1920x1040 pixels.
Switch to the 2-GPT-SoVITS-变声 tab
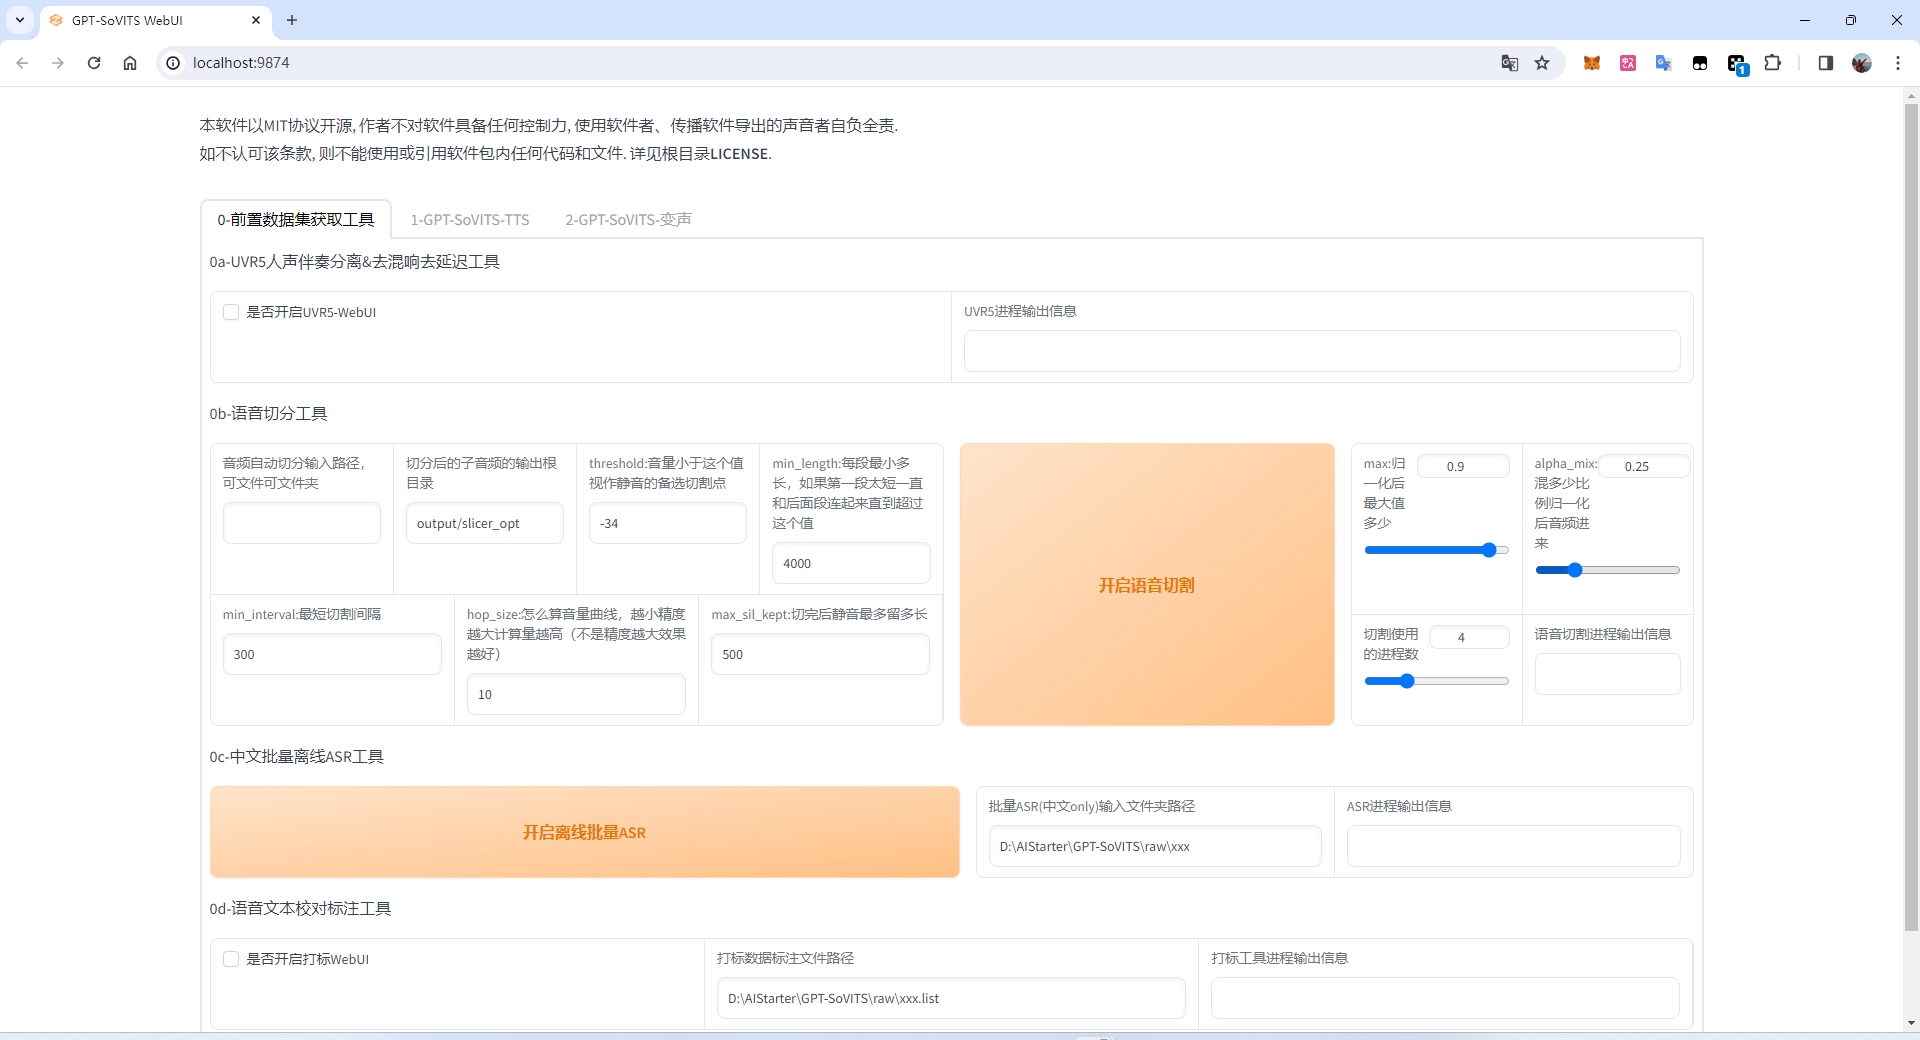tap(628, 220)
